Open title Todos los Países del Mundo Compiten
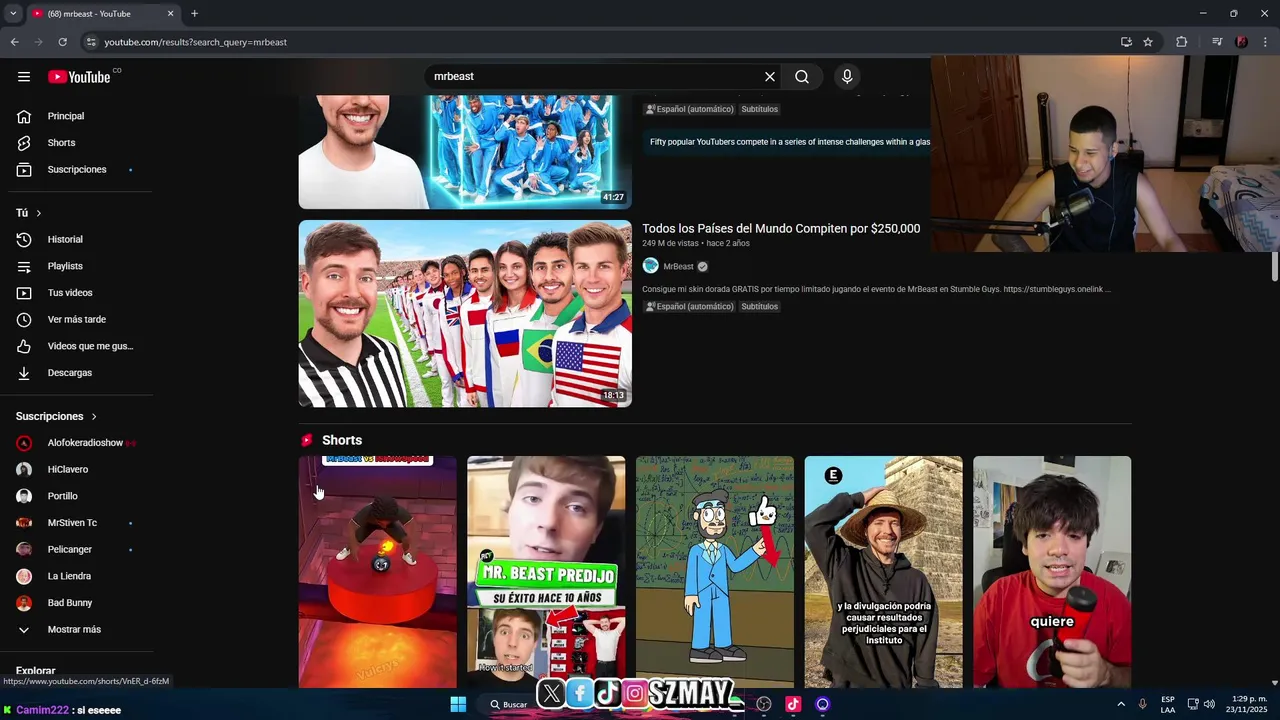This screenshot has height=720, width=1280. click(781, 229)
